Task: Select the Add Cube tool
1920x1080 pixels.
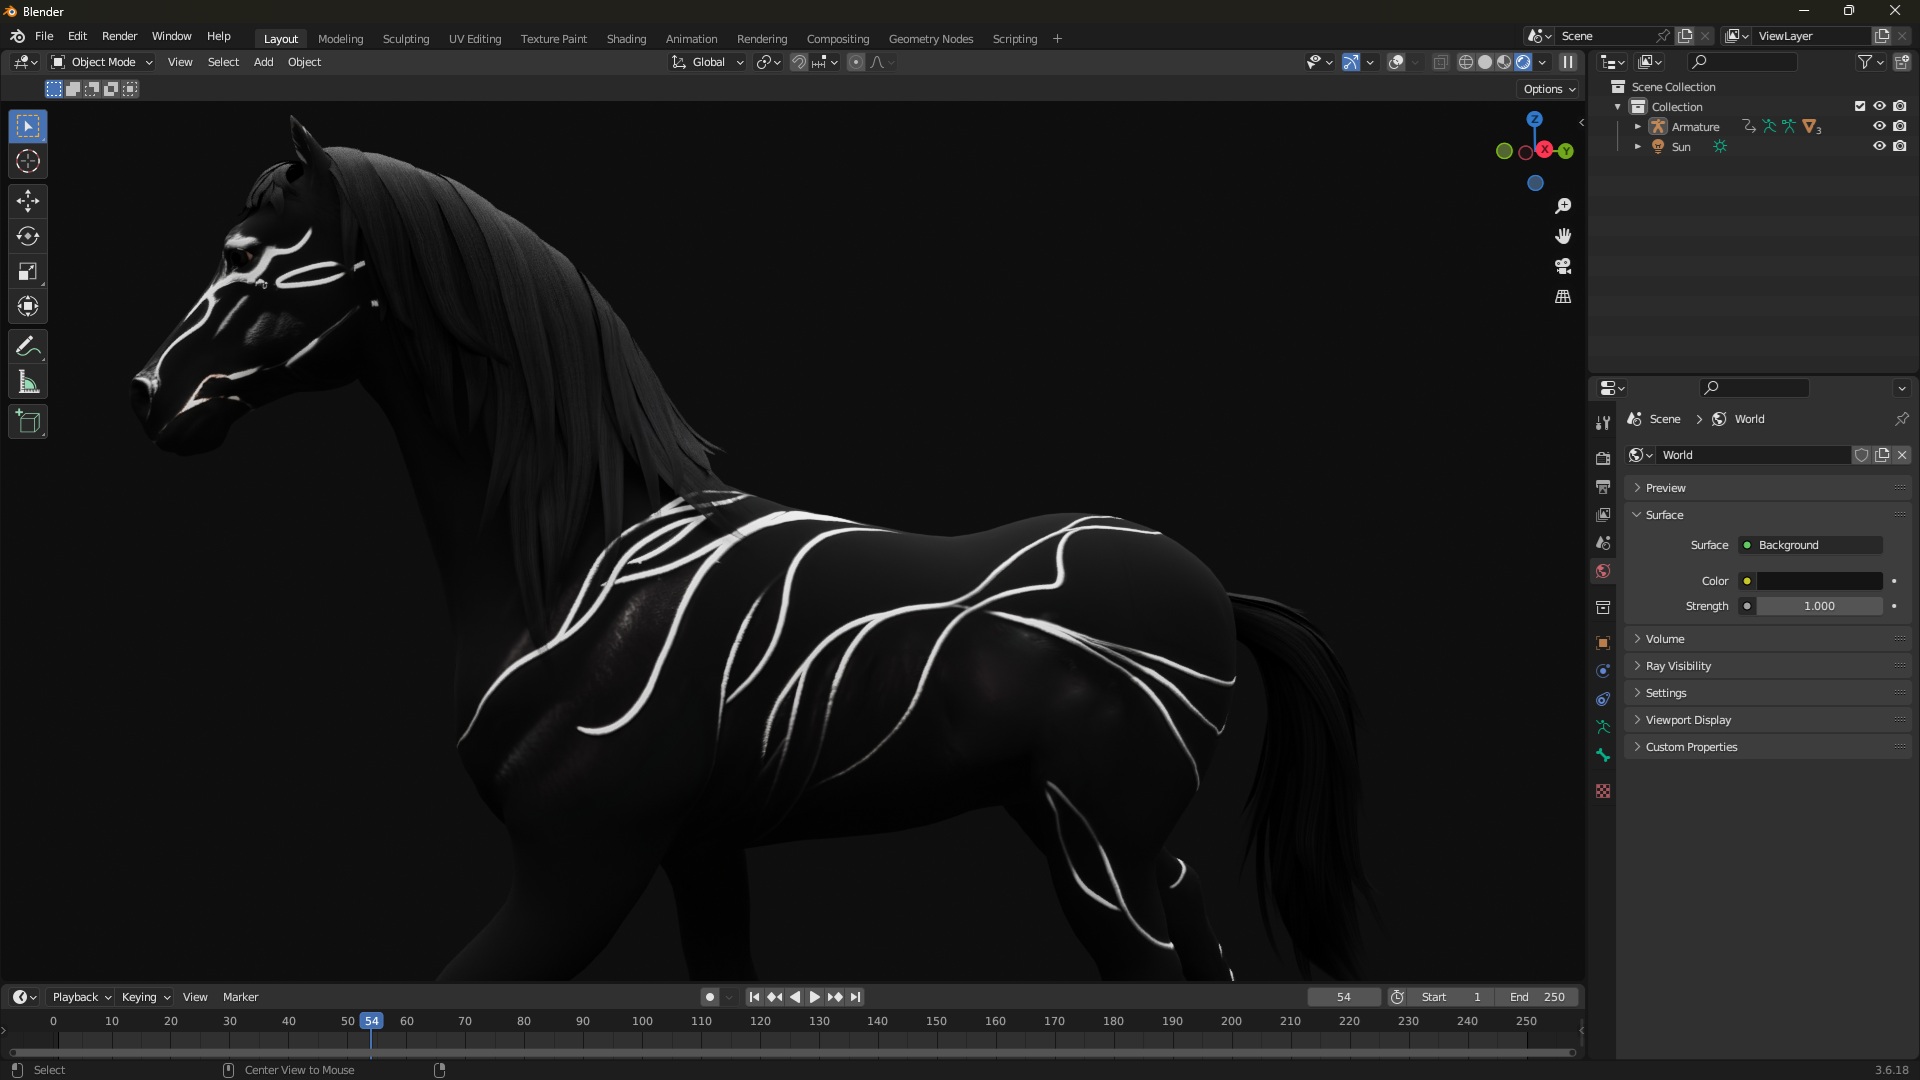Action: (28, 422)
